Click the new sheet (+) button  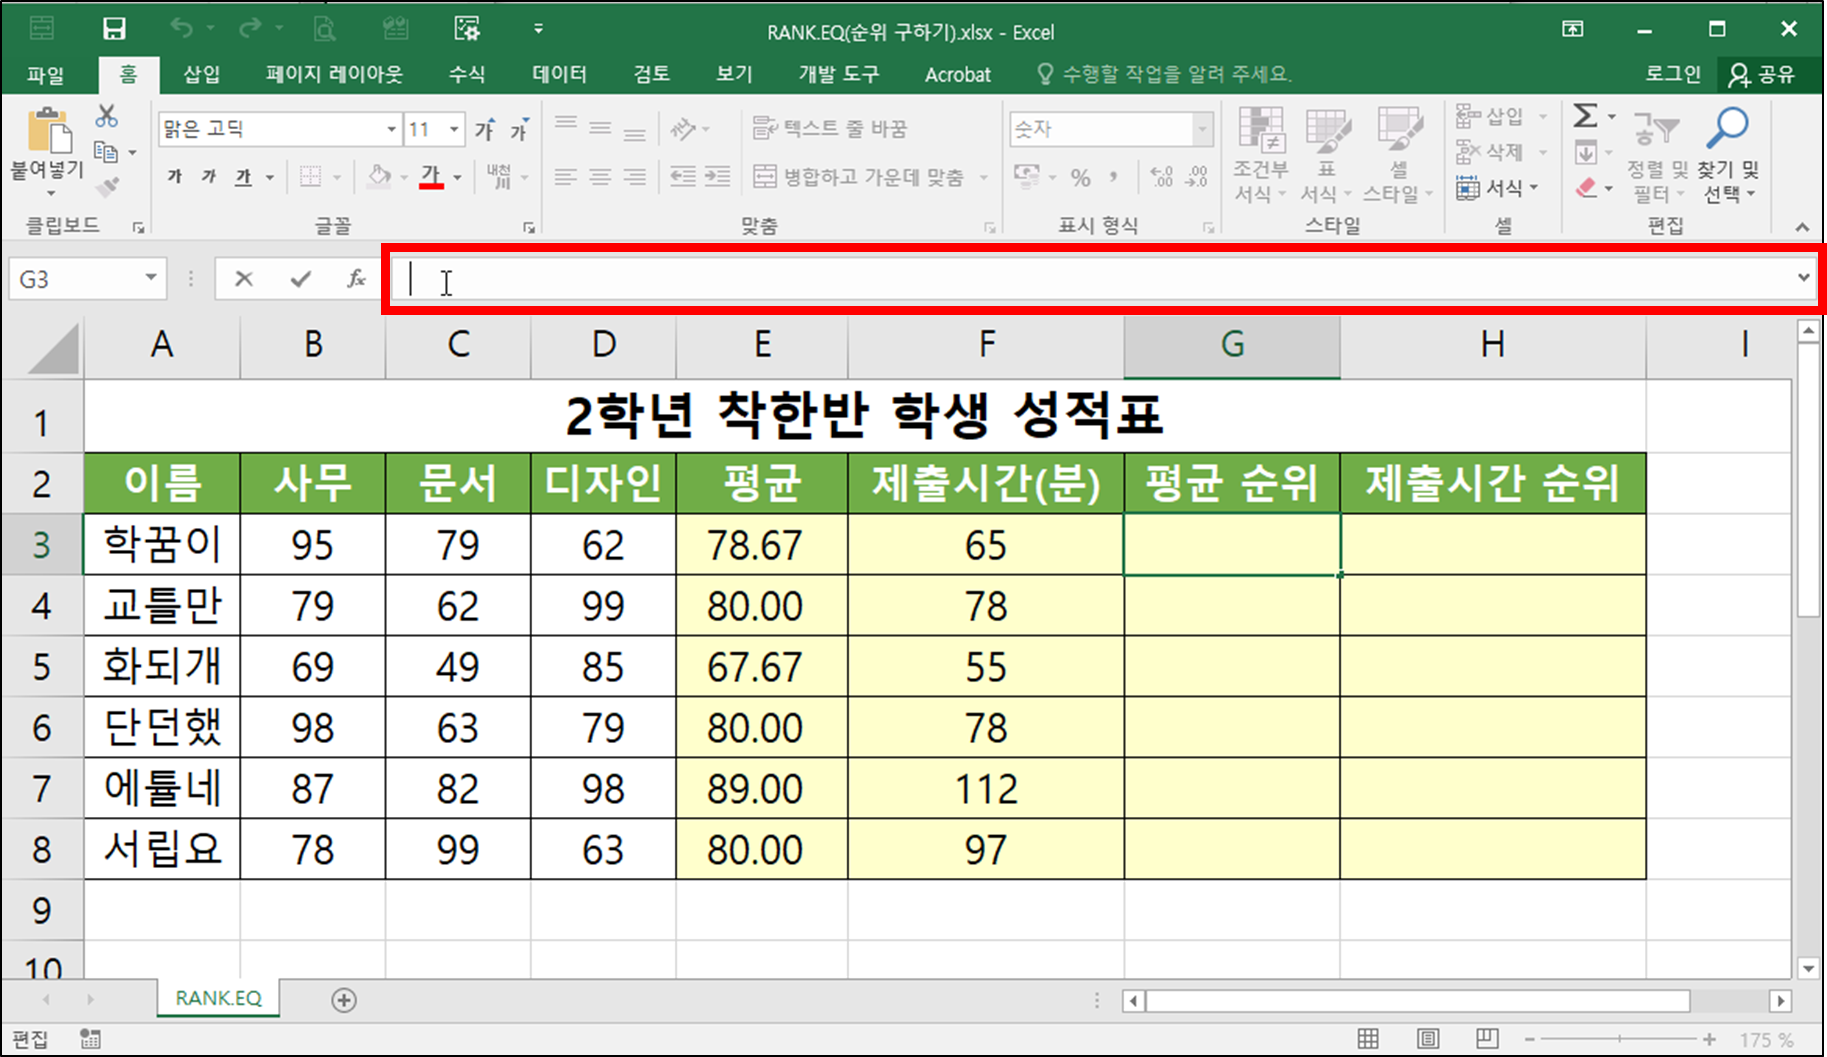coord(343,1000)
